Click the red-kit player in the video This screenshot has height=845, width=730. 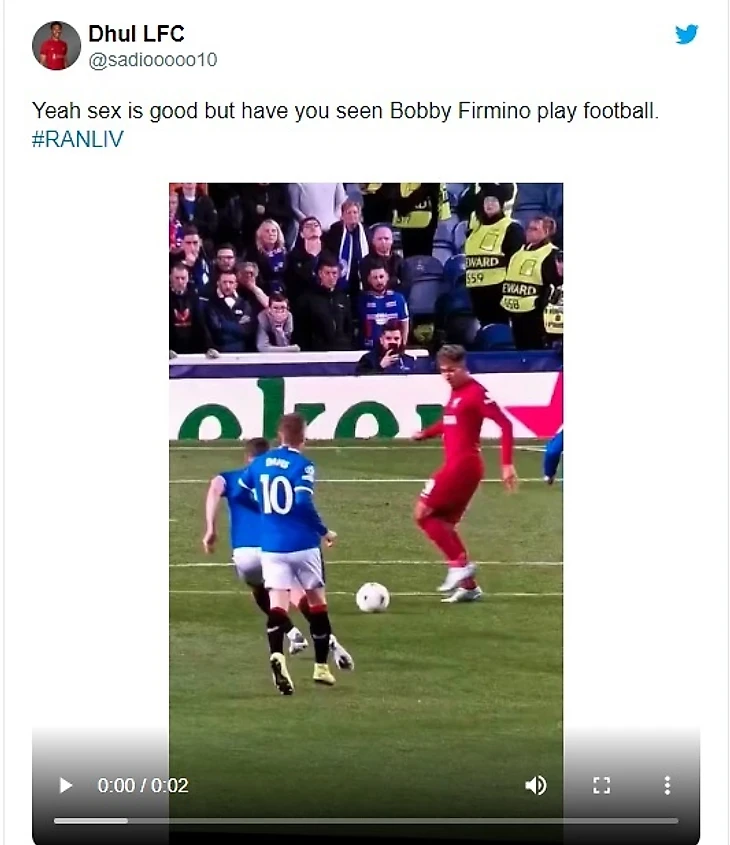463,474
